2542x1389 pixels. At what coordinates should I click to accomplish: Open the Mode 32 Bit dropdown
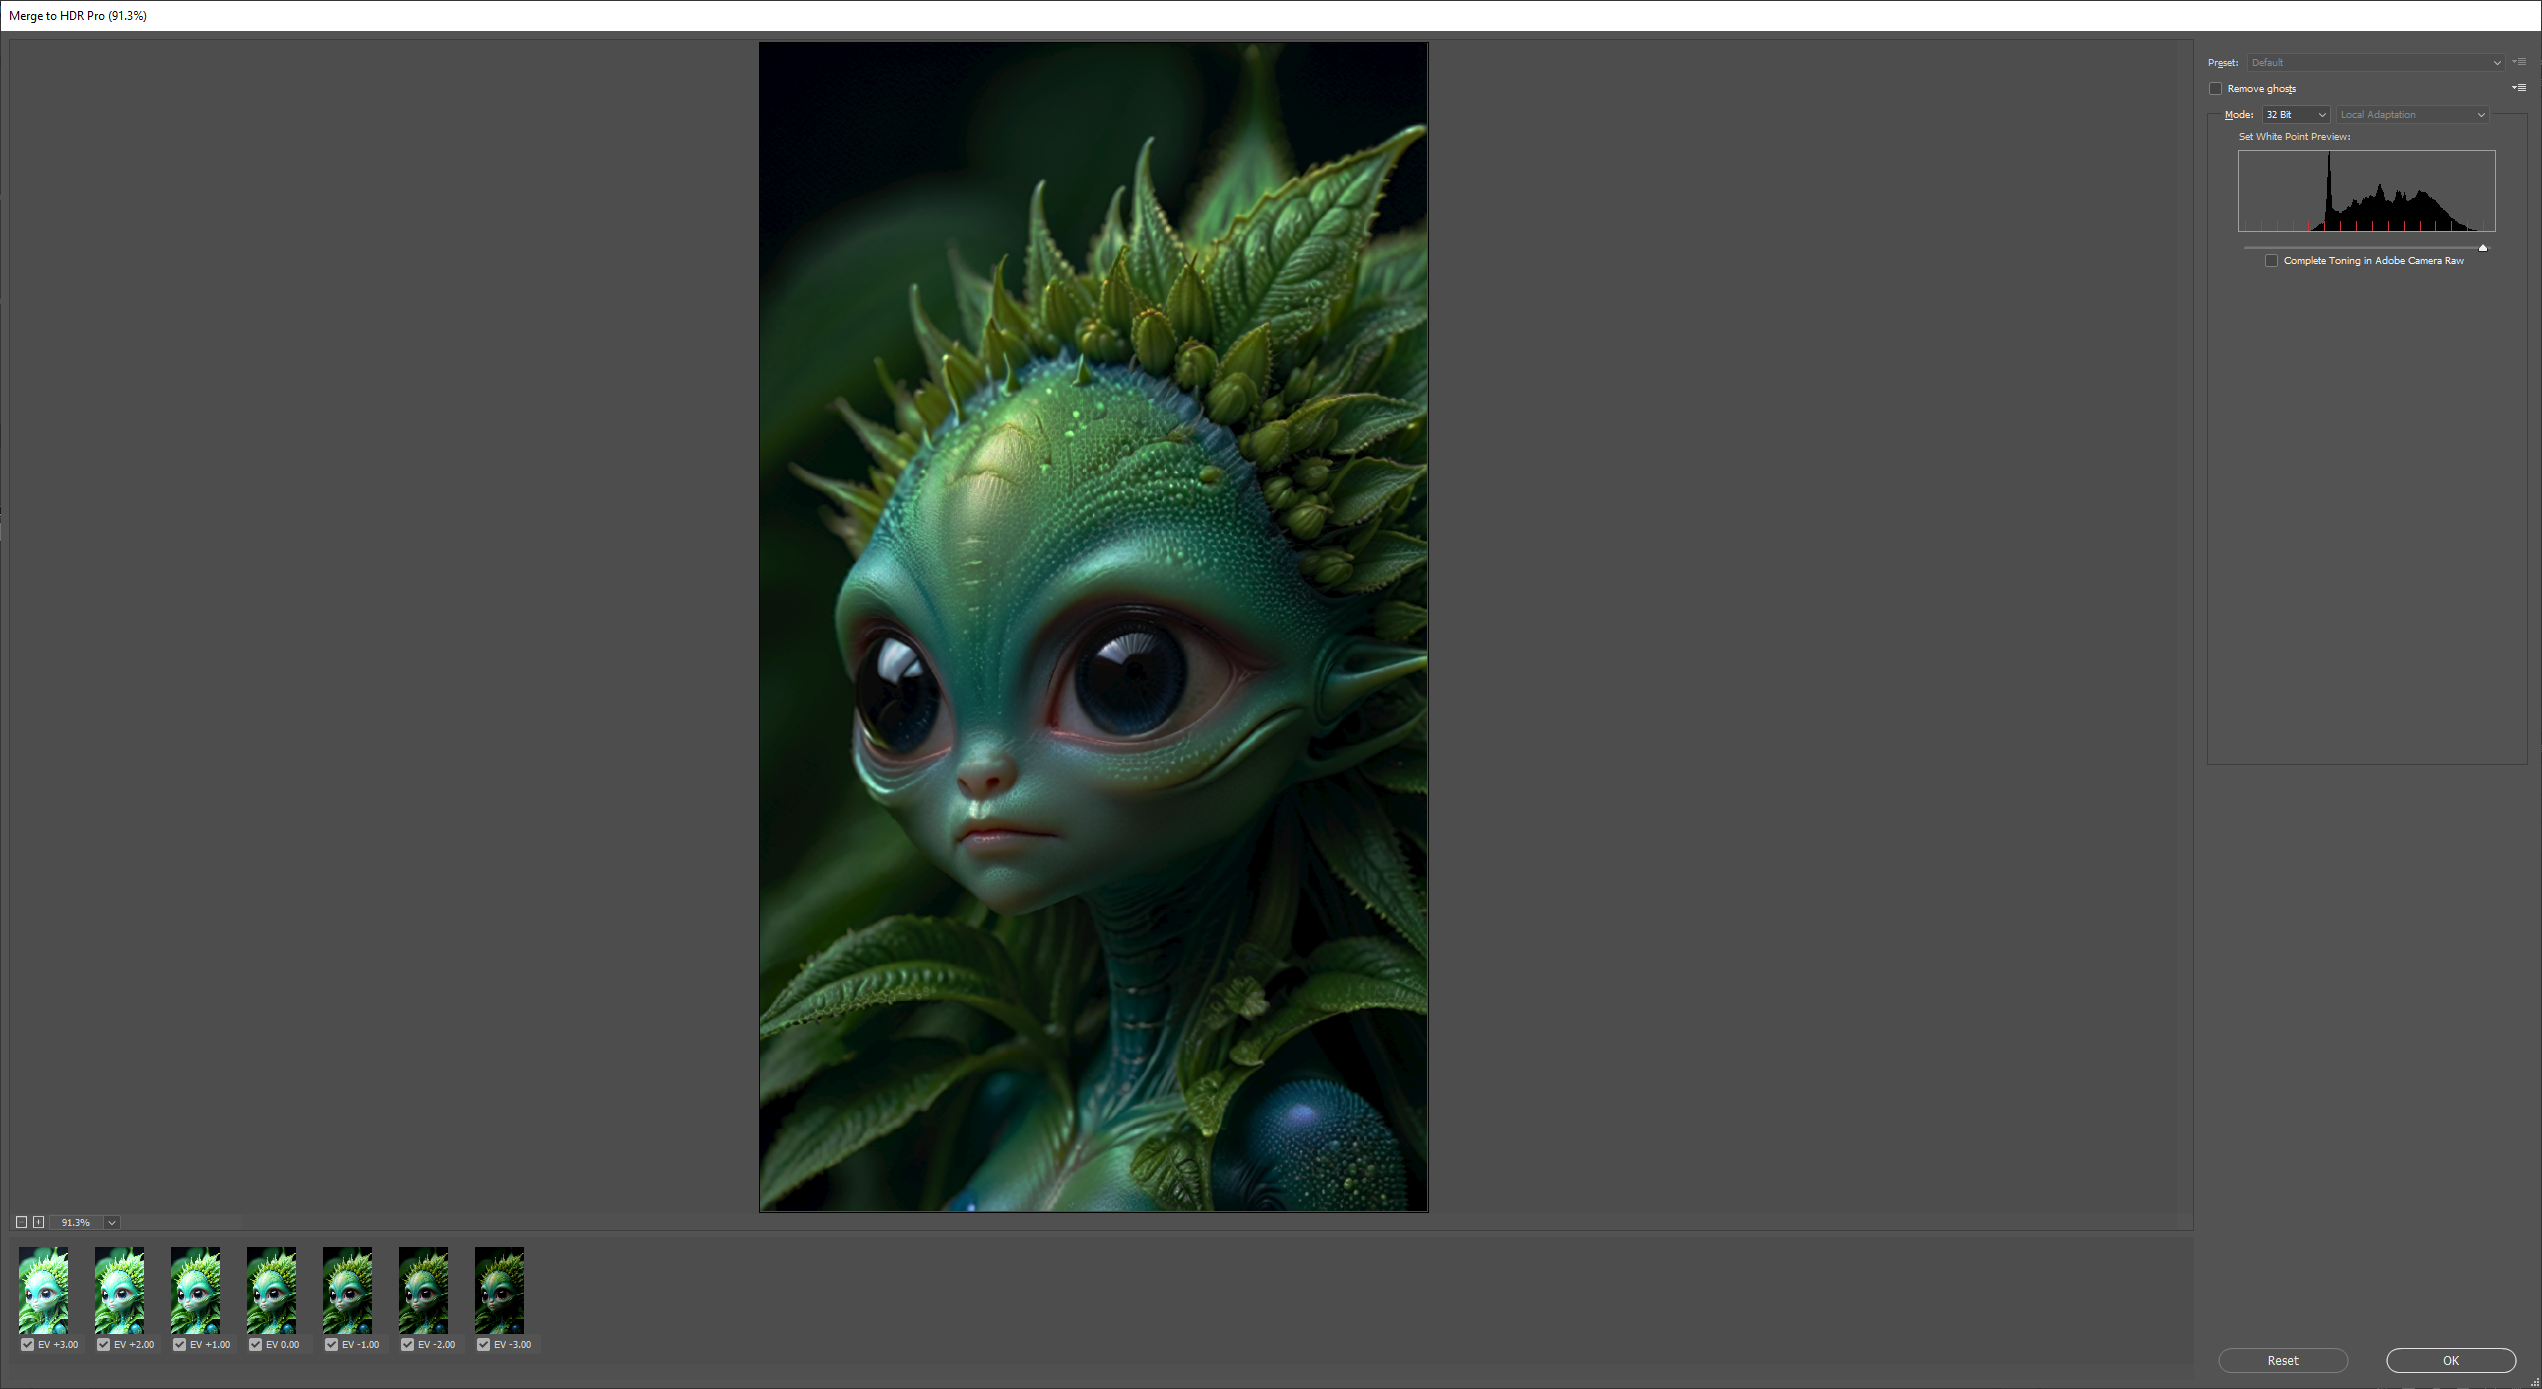[2295, 115]
